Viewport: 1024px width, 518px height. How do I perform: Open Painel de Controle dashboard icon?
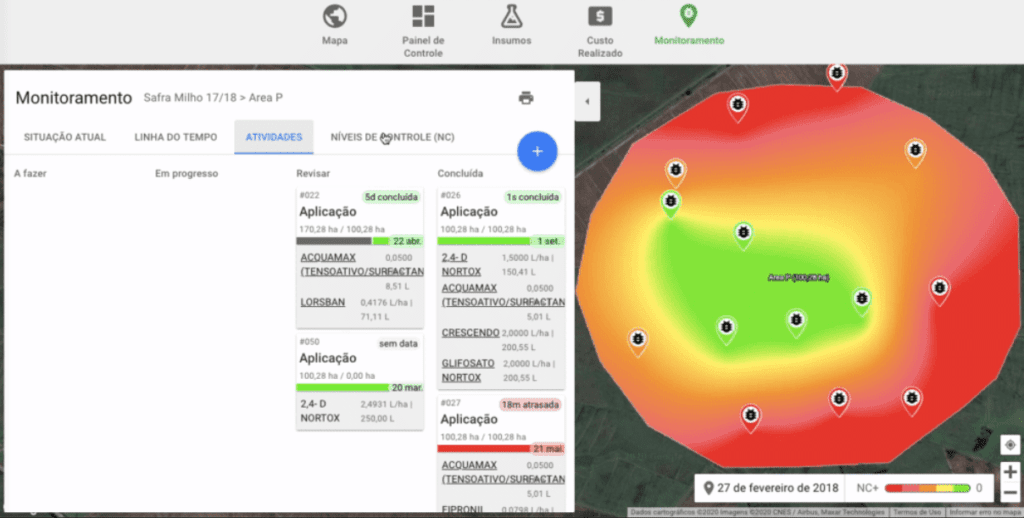(423, 16)
